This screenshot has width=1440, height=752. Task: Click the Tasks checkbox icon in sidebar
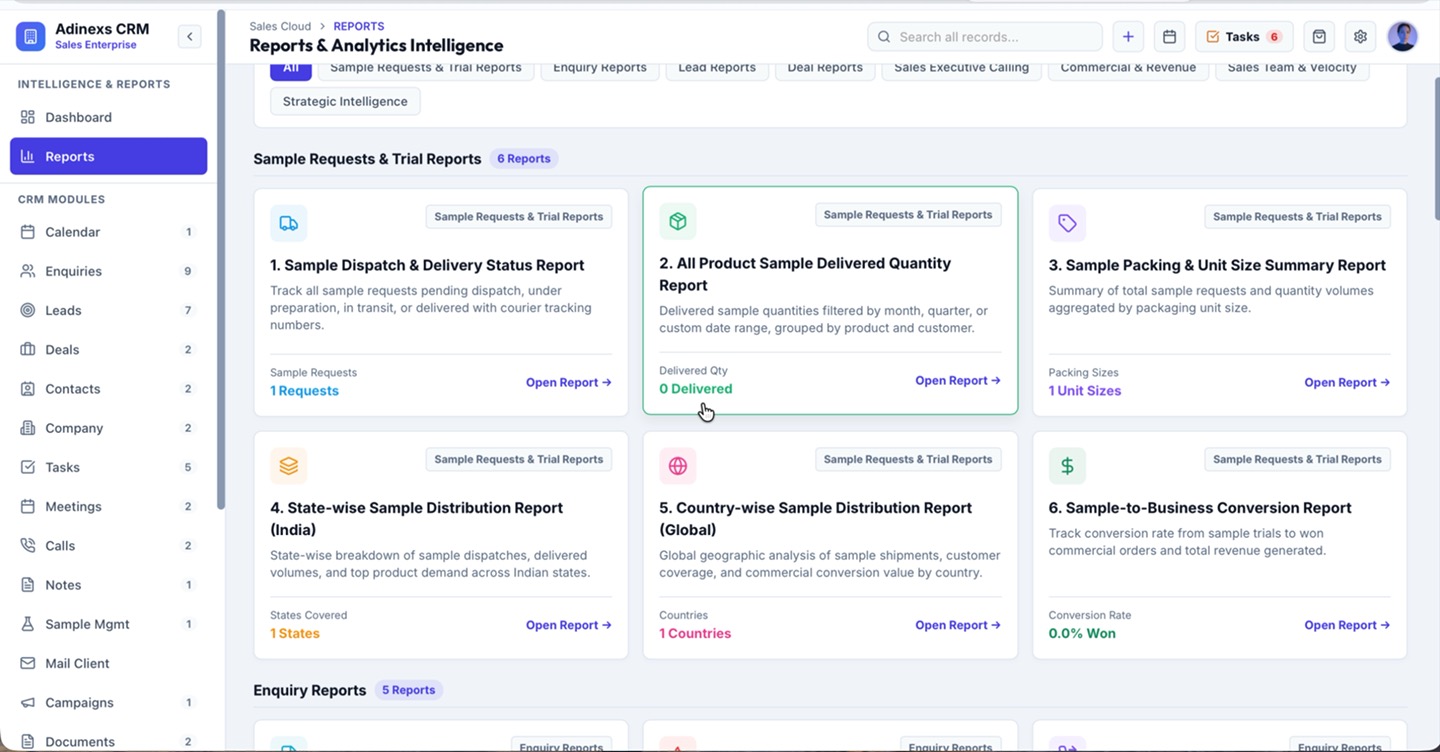[28, 467]
